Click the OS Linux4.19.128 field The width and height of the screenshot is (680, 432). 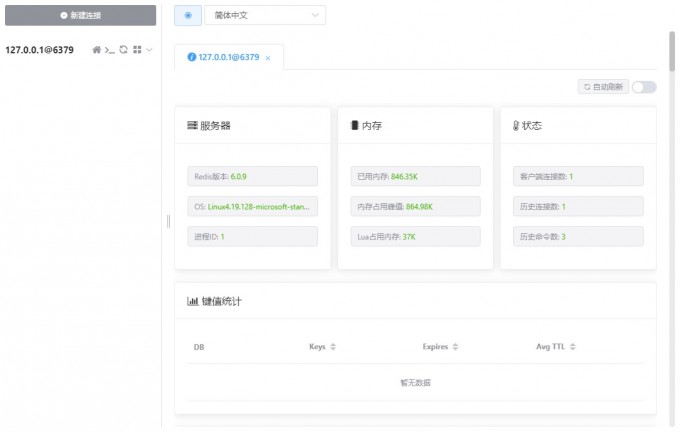click(252, 206)
